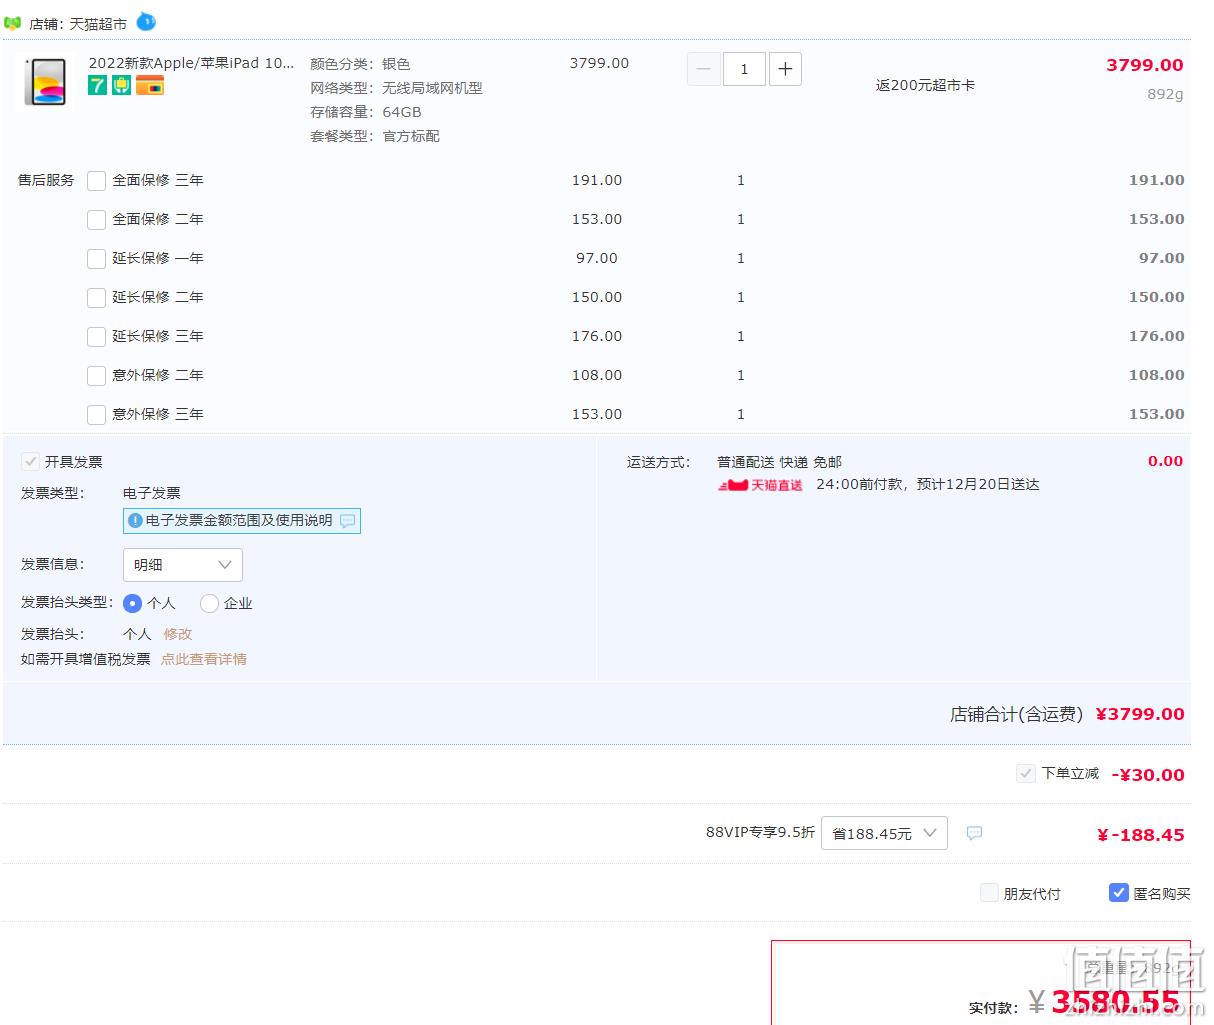Image resolution: width=1214 pixels, height=1025 pixels.
Task: Click the comment bubble beside 电子发票金额范围及使用说明
Action: [x=347, y=521]
